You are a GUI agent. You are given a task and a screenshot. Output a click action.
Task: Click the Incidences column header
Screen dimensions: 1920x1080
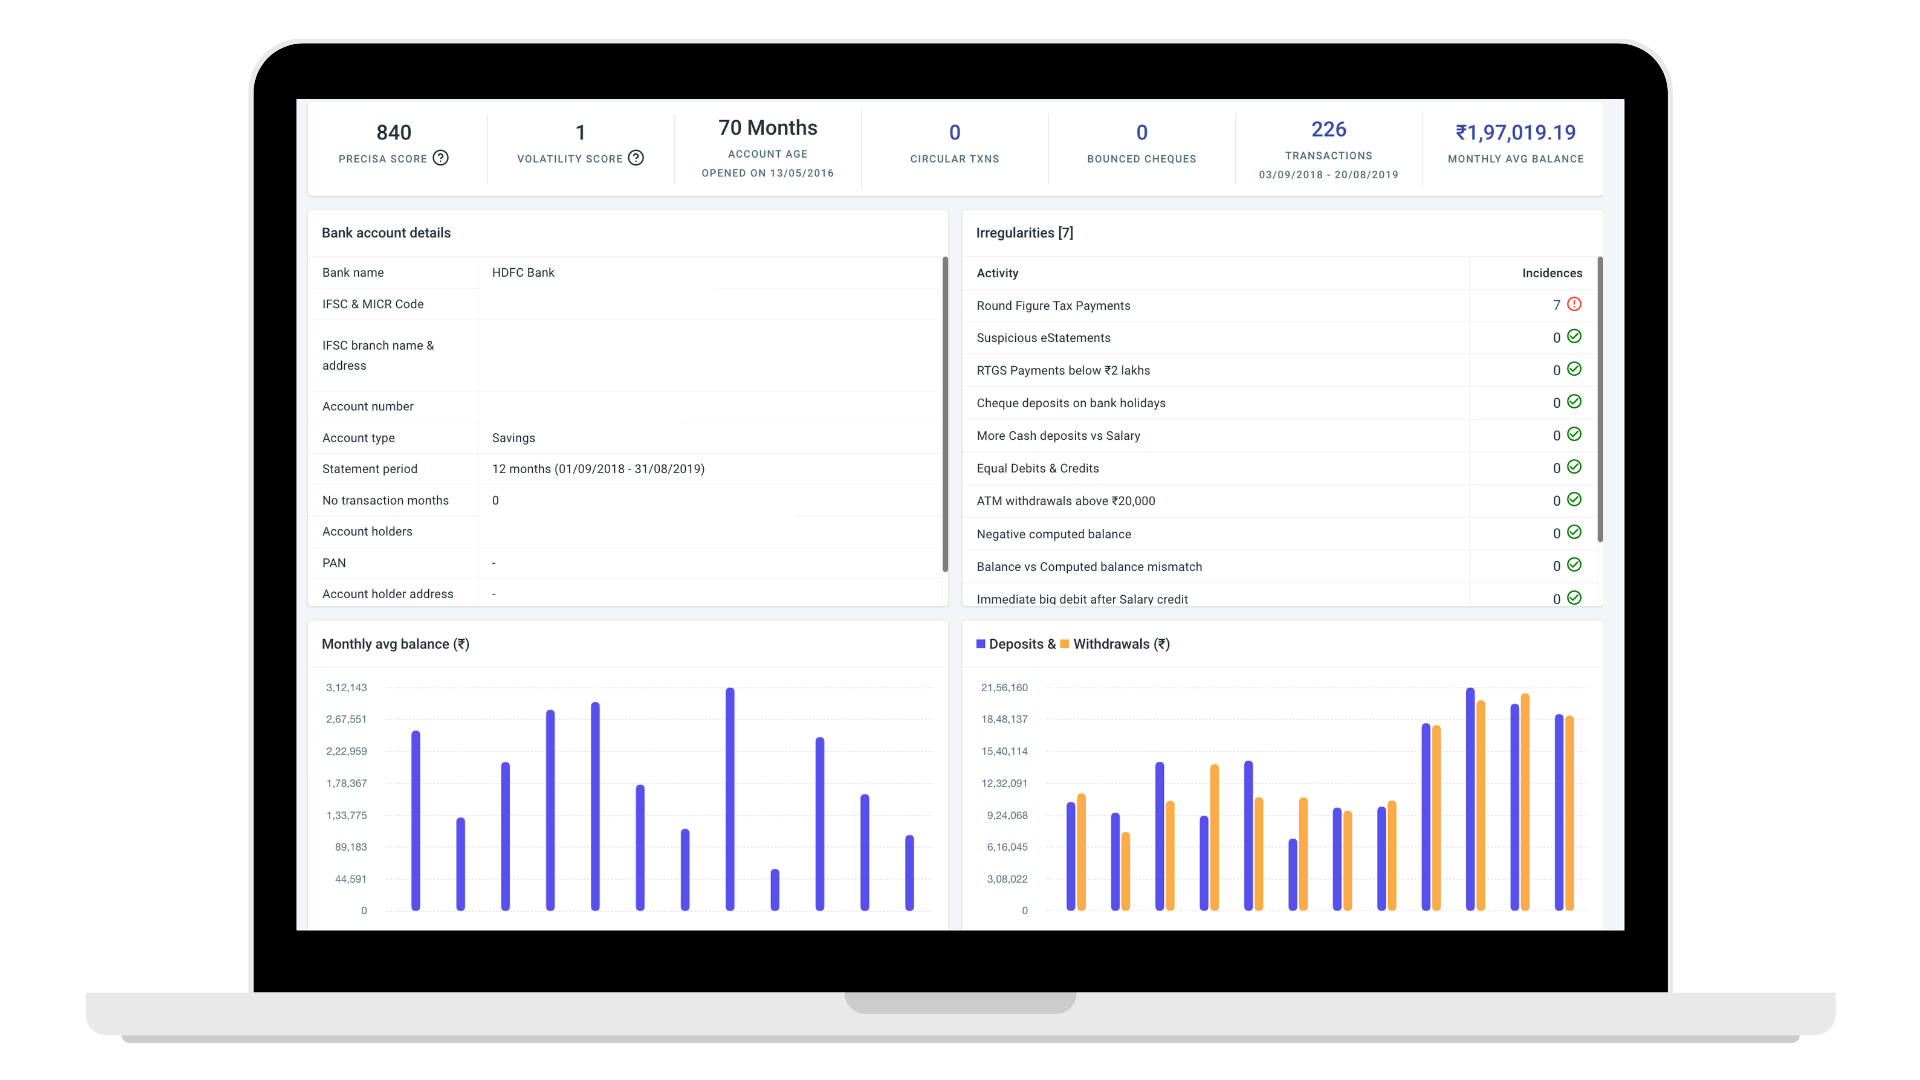(1551, 273)
